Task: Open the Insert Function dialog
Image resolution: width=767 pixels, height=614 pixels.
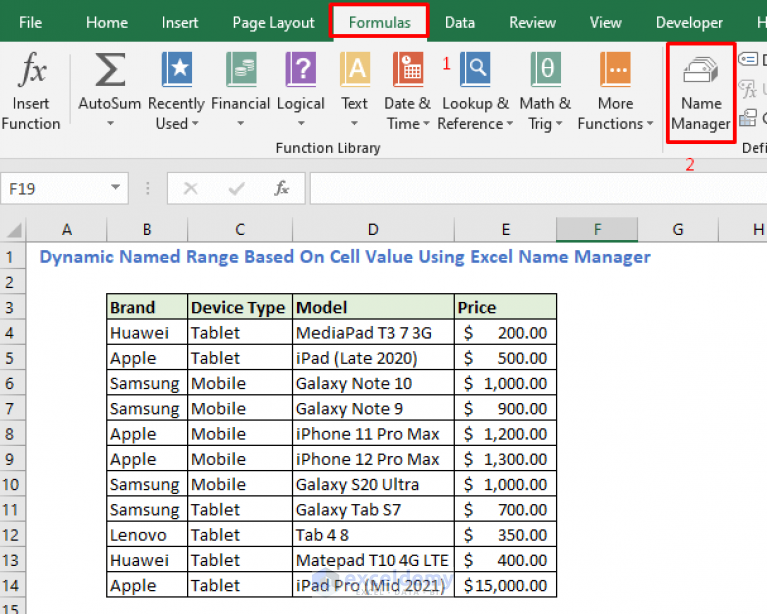Action: point(31,91)
